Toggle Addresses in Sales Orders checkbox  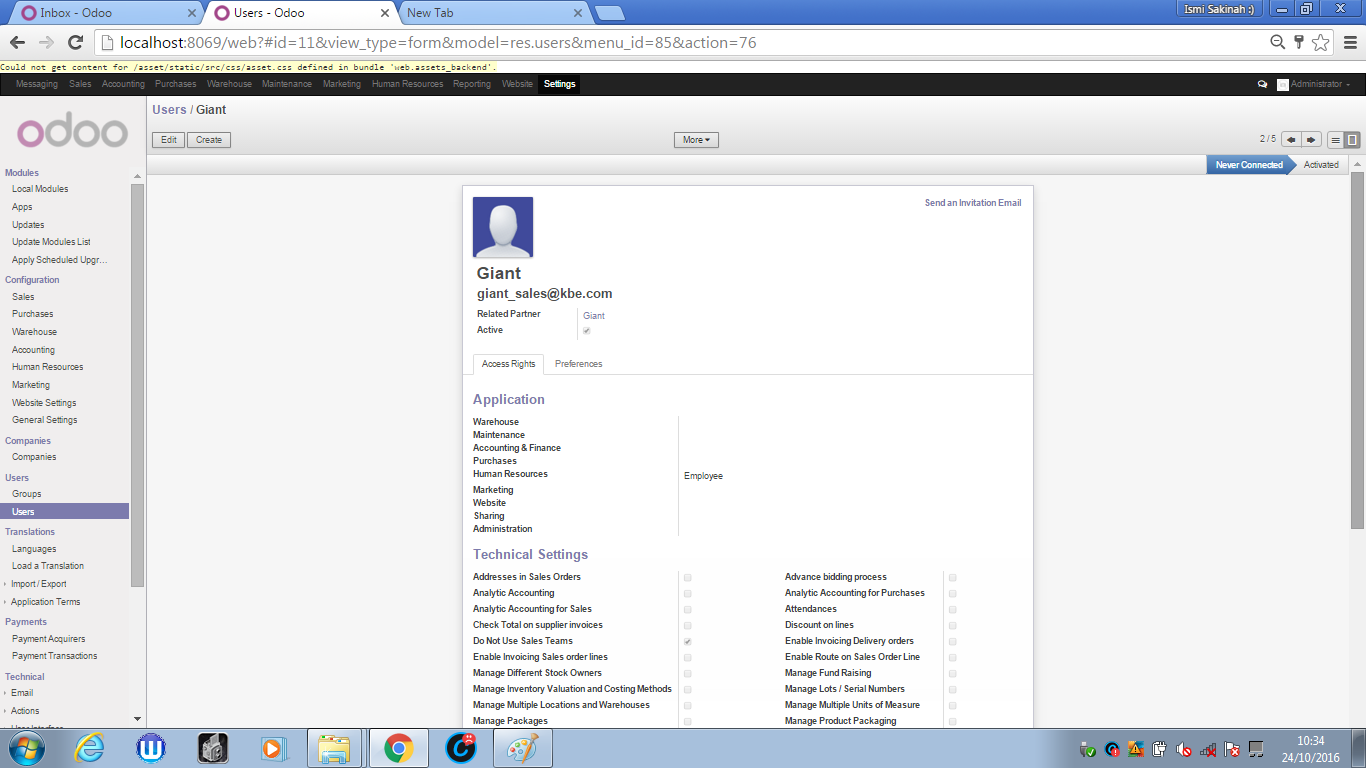coord(688,578)
